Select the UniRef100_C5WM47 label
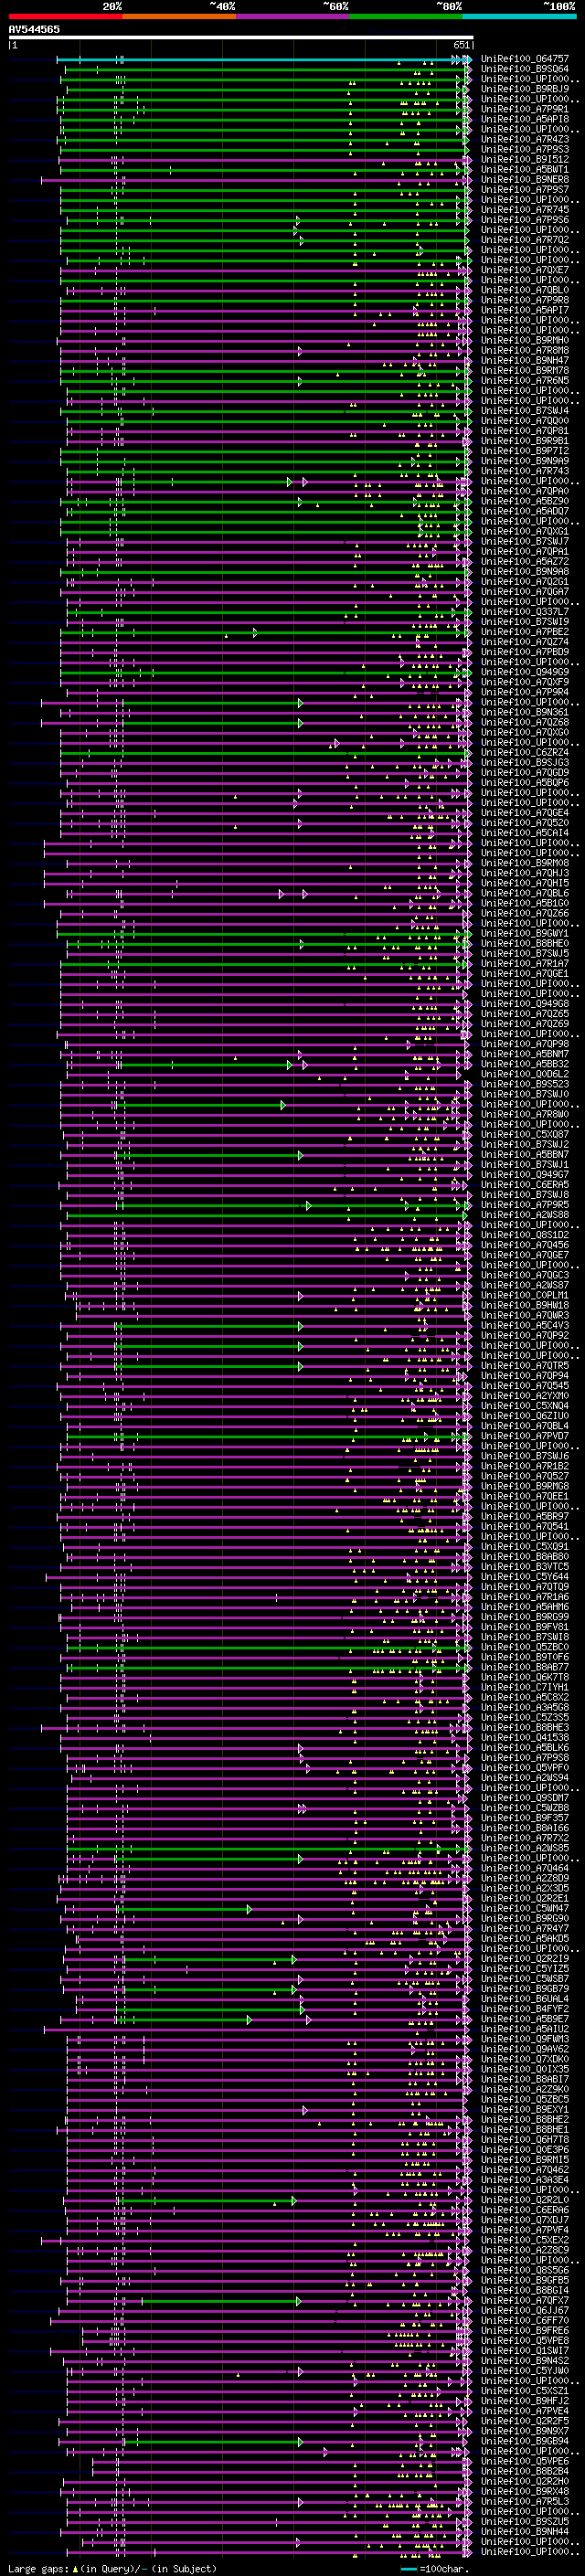Image resolution: width=585 pixels, height=2576 pixels. pyautogui.click(x=524, y=1908)
